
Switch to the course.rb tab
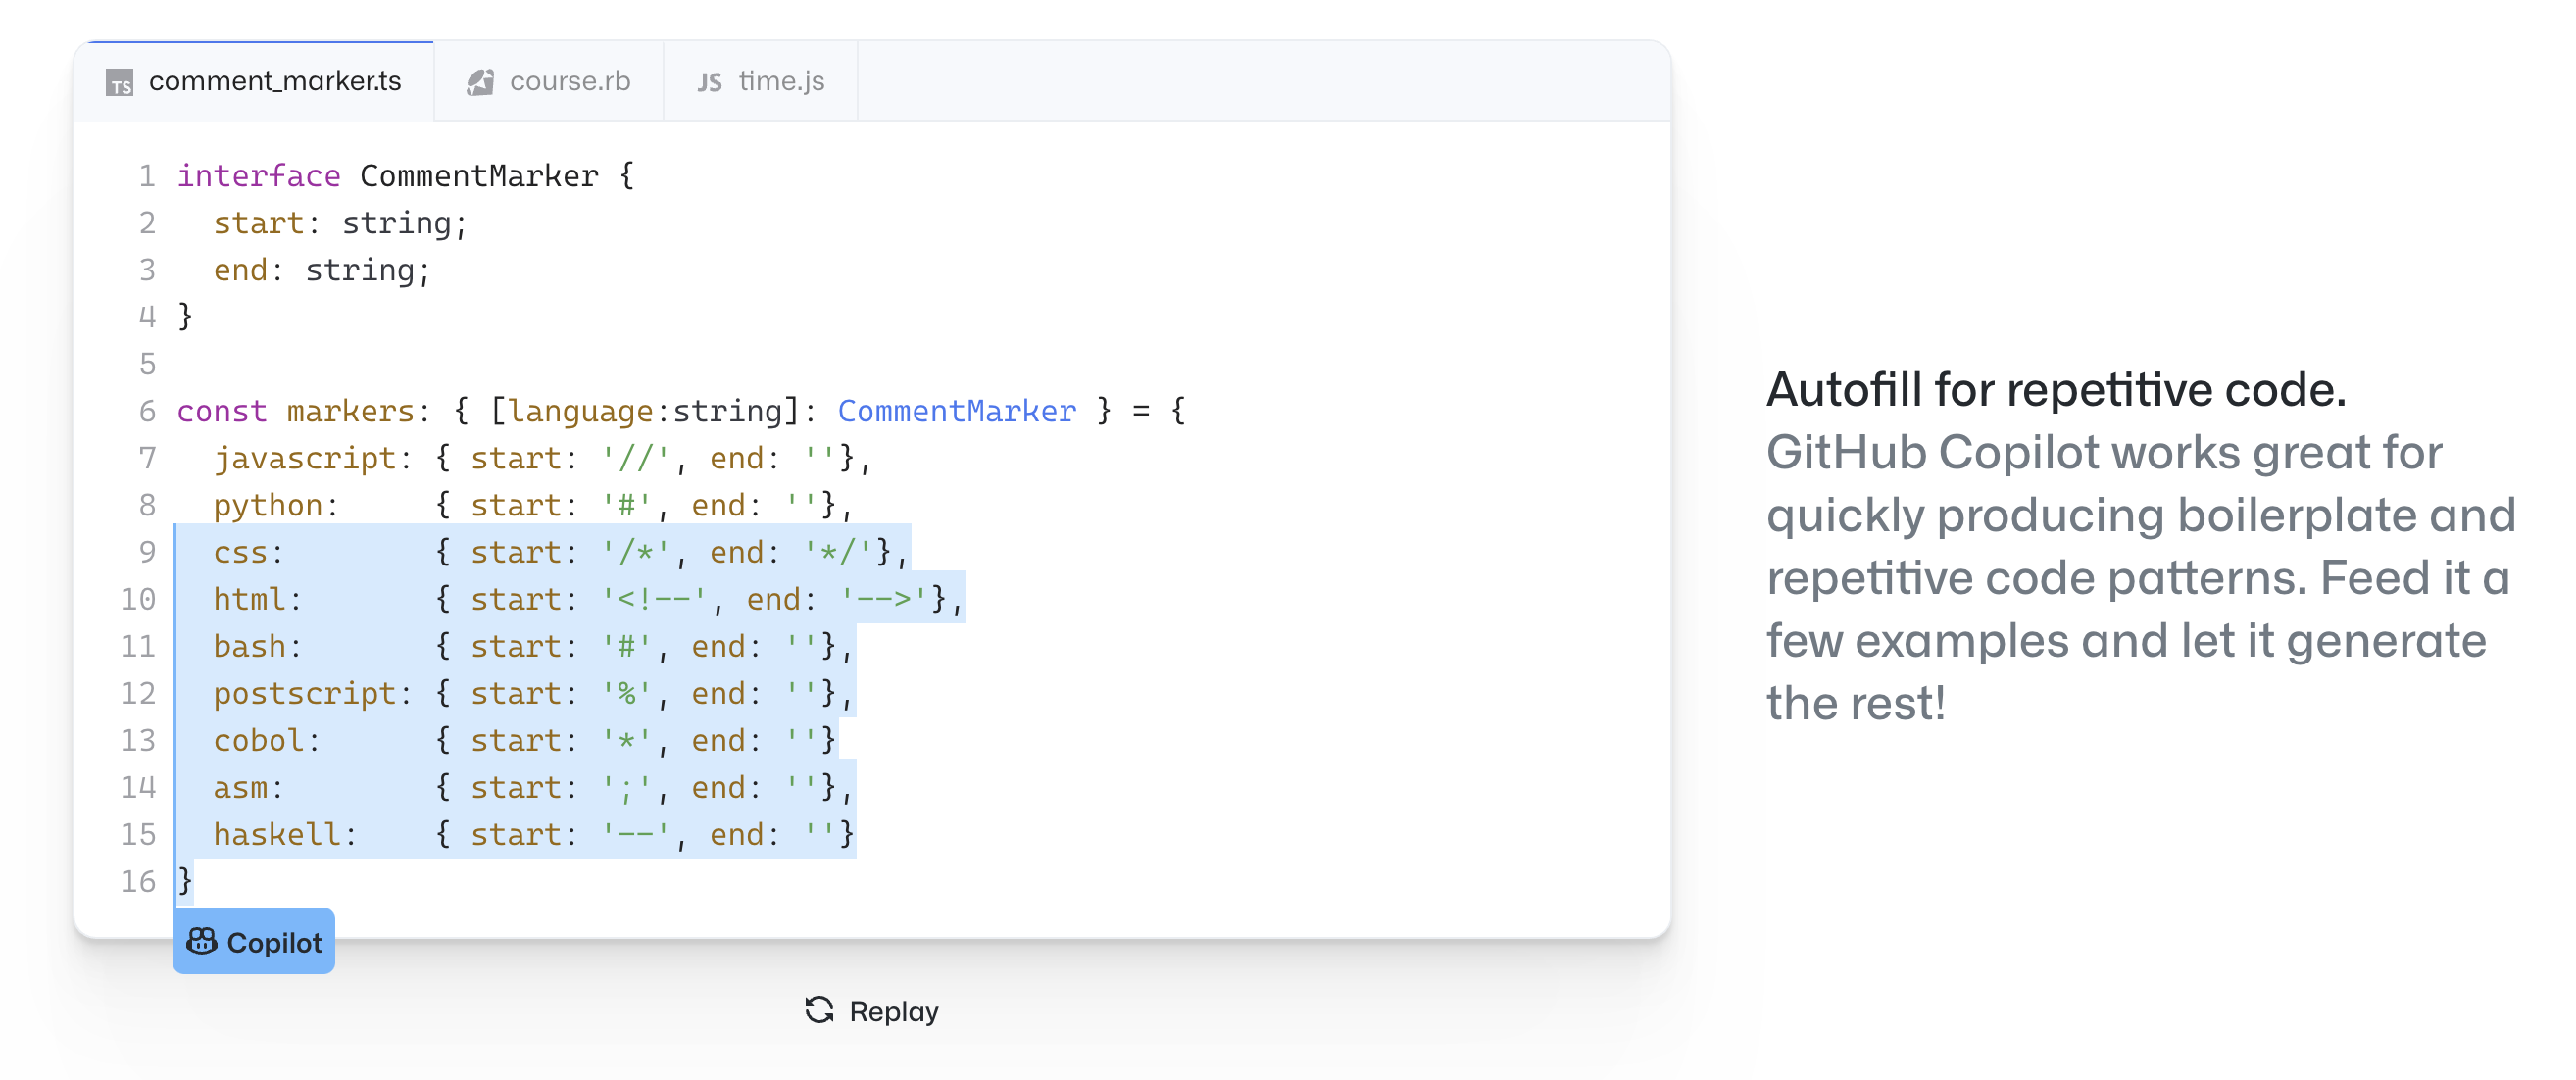[549, 81]
